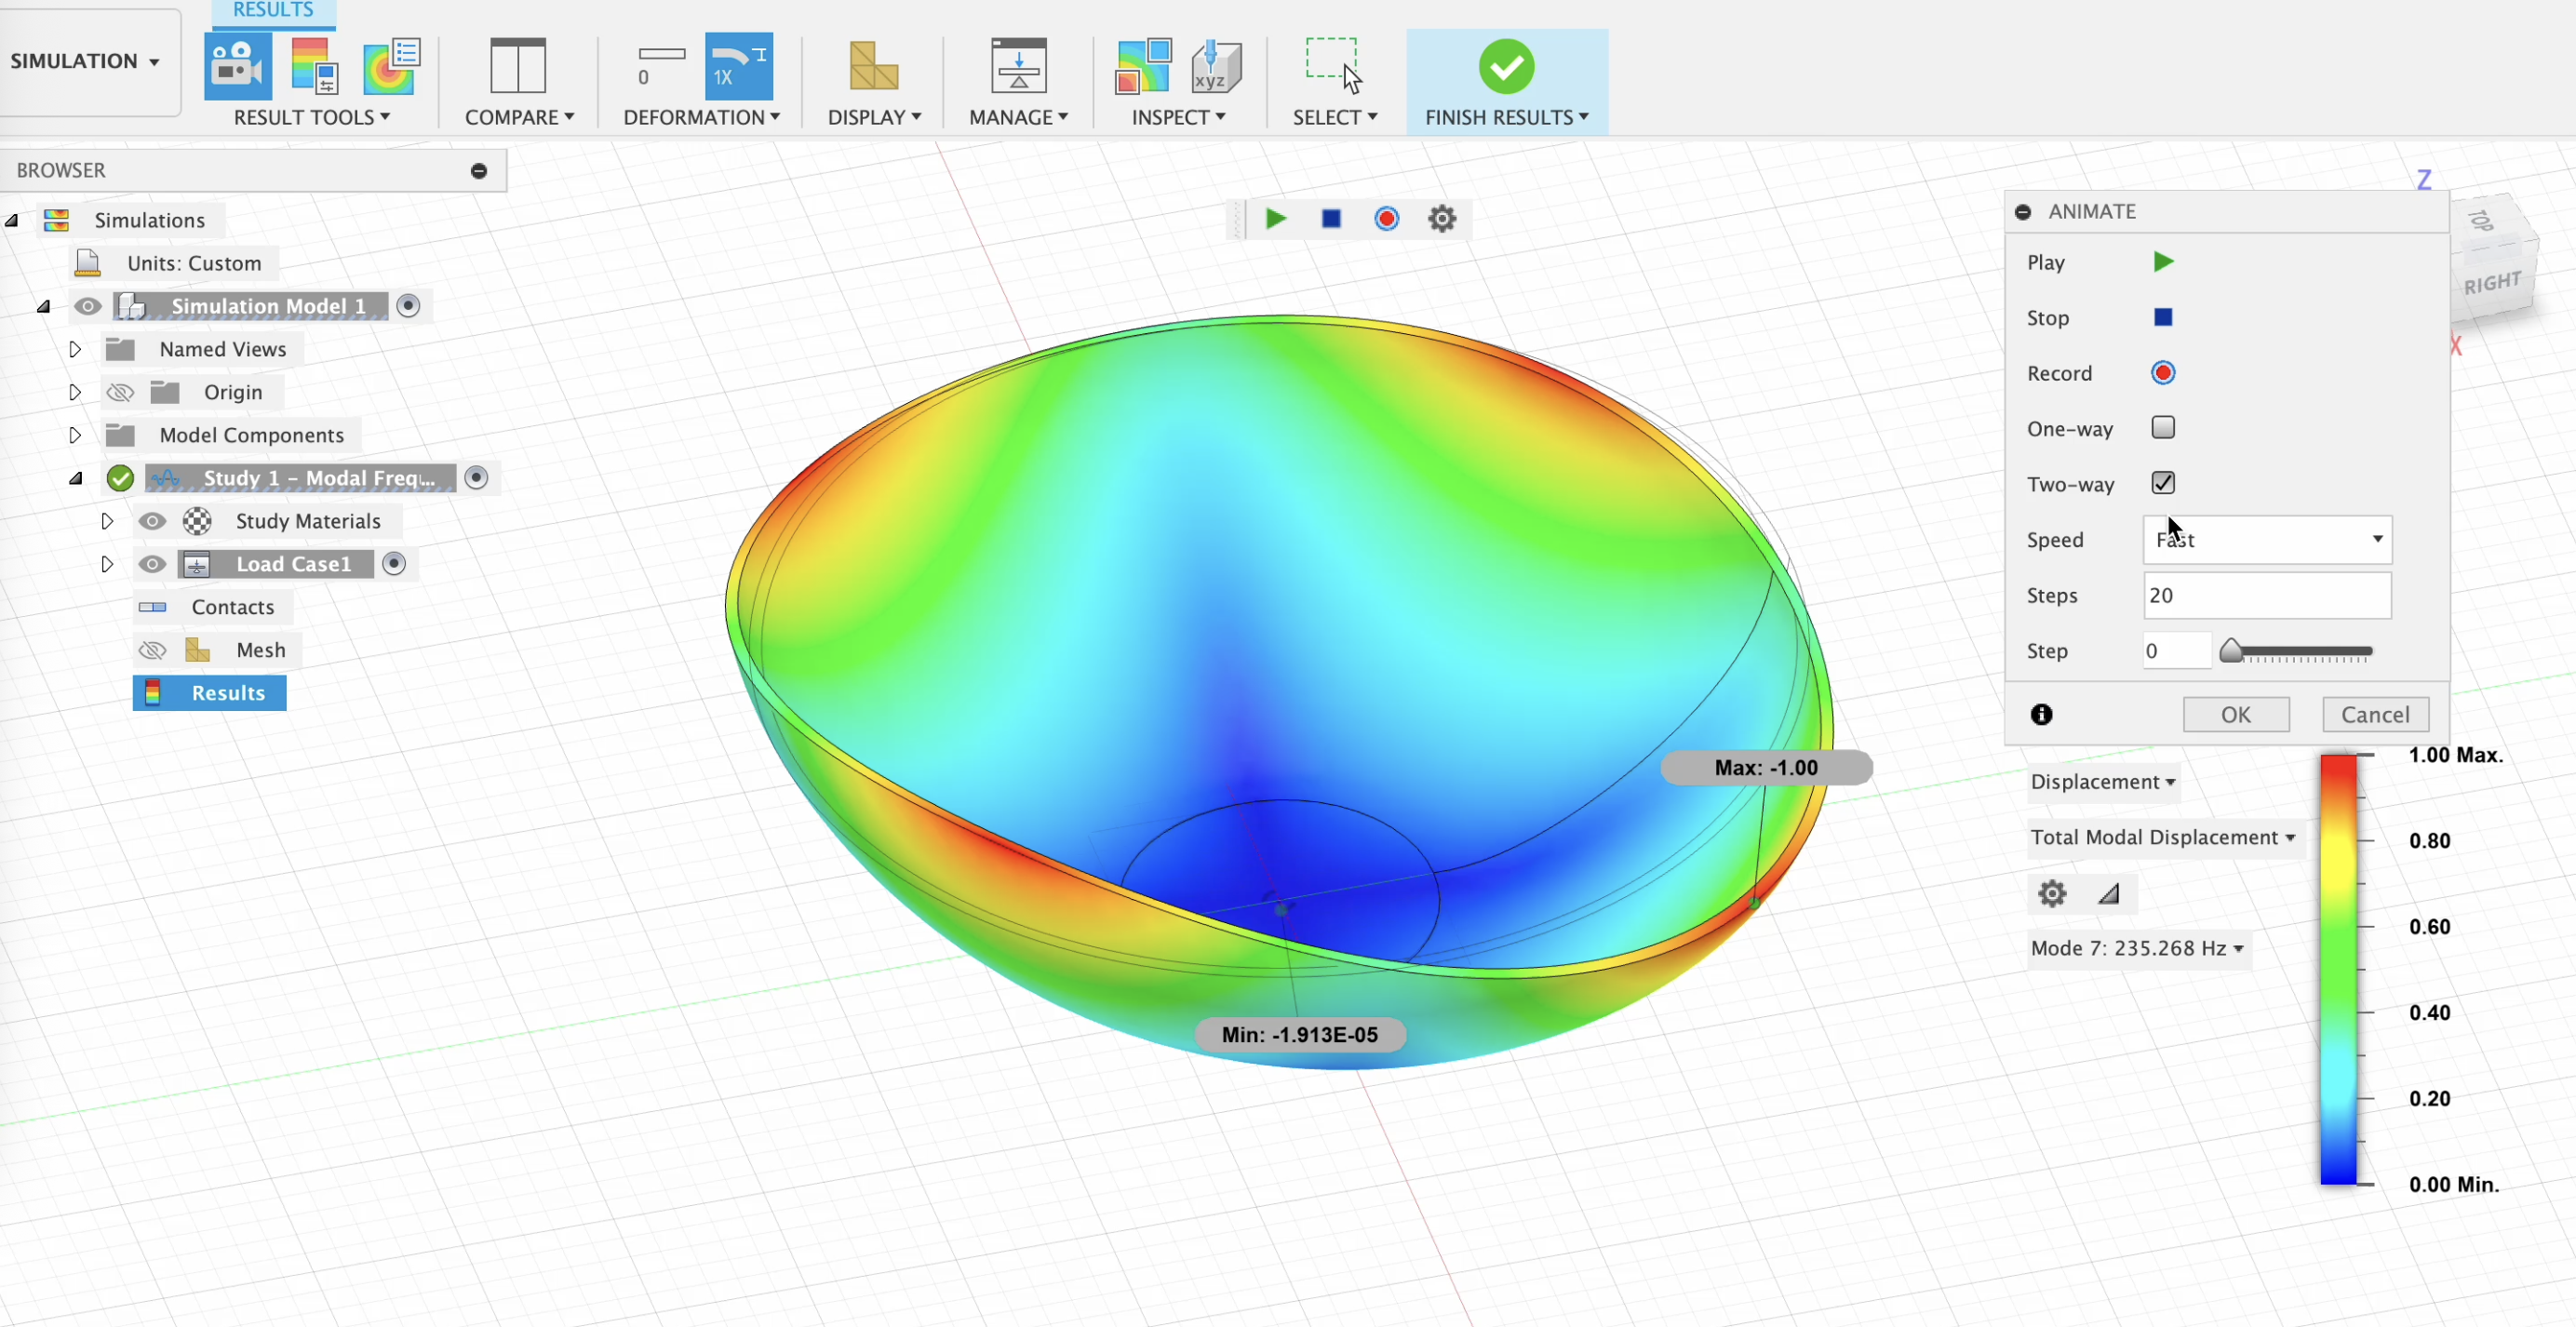Open the DEFORMATION menu
The image size is (2576, 1327).
click(701, 117)
